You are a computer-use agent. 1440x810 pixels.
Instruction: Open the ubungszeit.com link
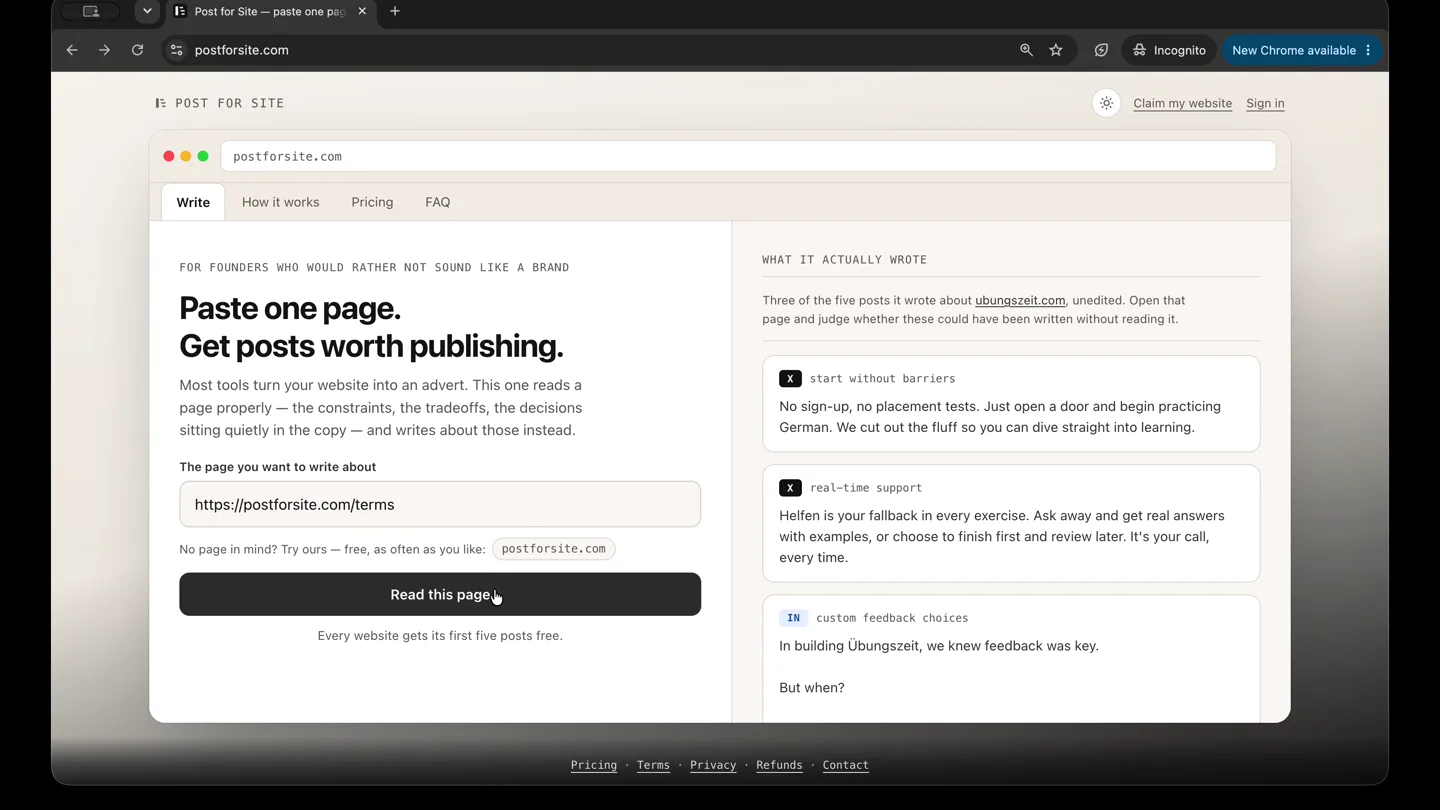1020,300
